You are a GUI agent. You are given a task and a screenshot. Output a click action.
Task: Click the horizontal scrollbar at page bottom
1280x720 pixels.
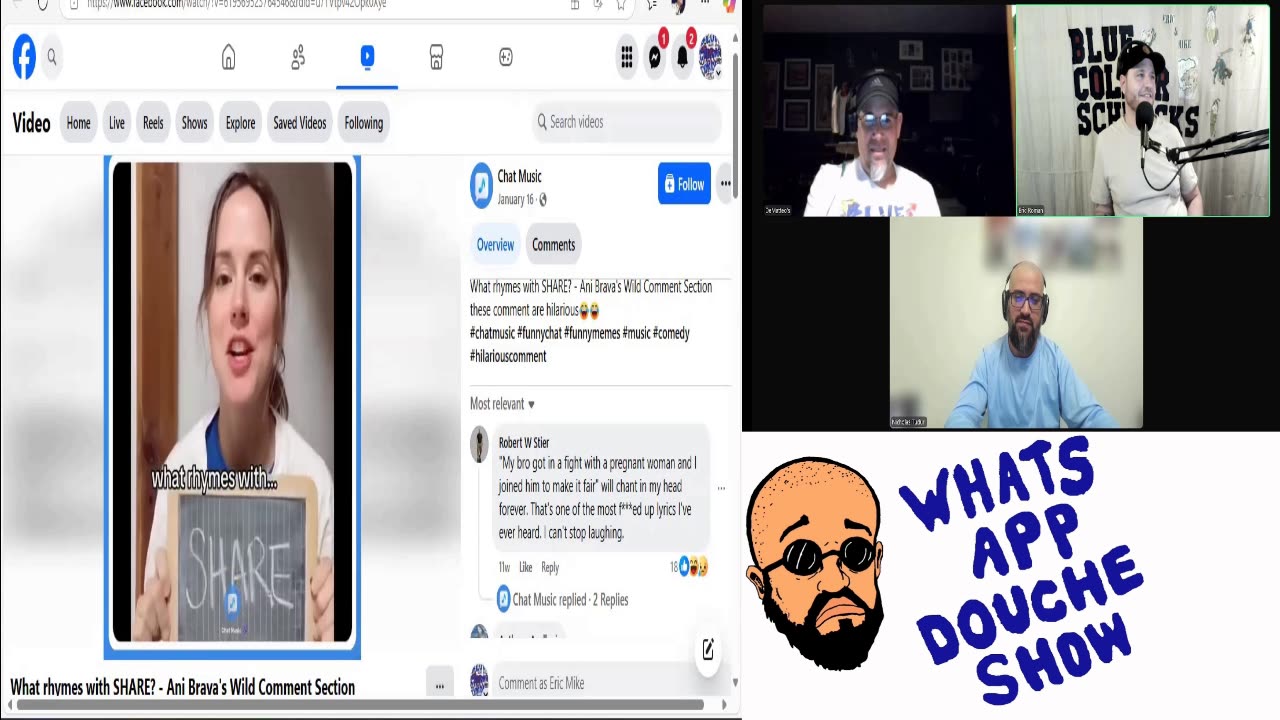tap(360, 706)
